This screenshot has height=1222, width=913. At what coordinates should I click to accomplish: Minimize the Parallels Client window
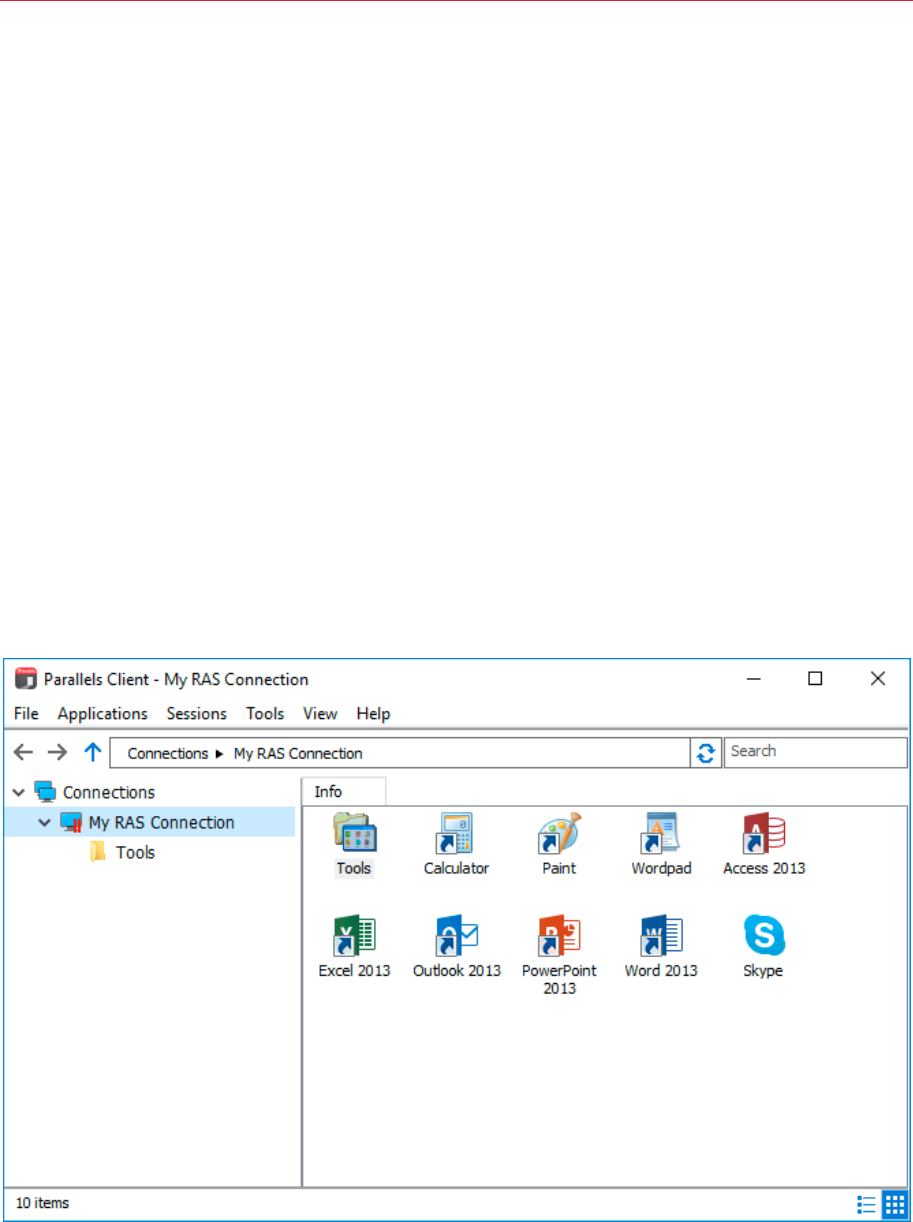[x=754, y=679]
